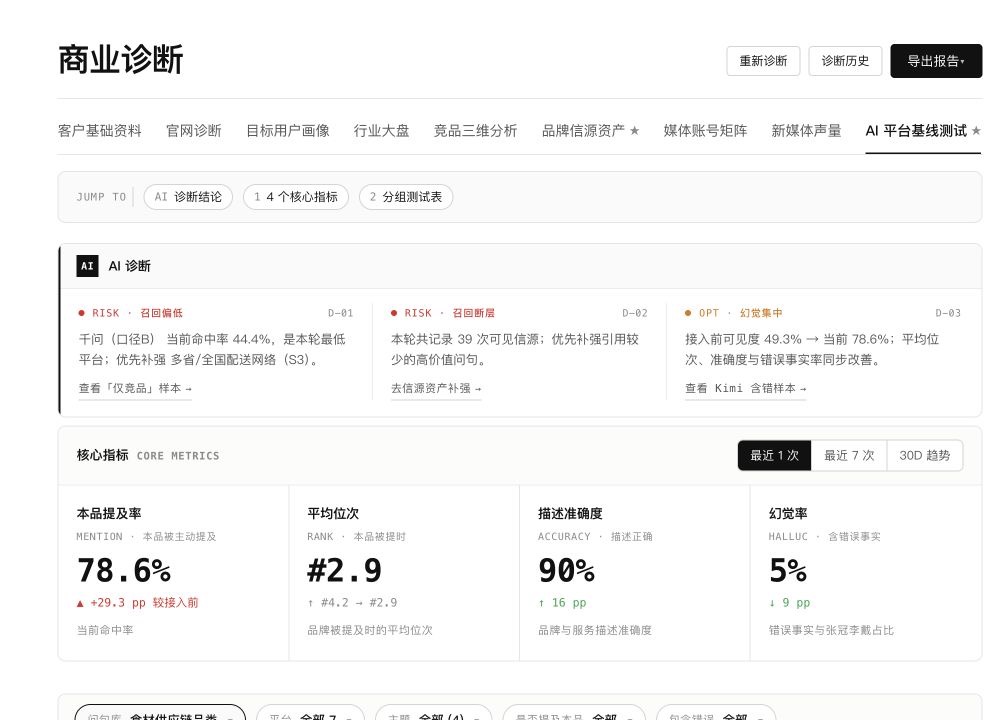Image resolution: width=1000 pixels, height=720 pixels.
Task: Click the star beside 品牌信源资产
Action: point(635,131)
